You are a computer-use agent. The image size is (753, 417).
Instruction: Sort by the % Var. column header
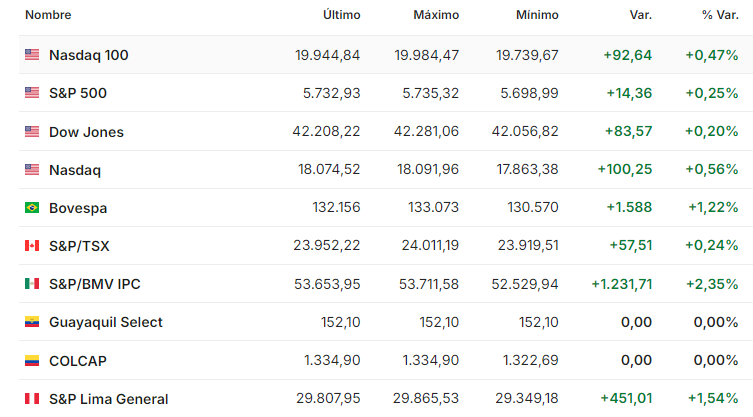click(x=719, y=16)
